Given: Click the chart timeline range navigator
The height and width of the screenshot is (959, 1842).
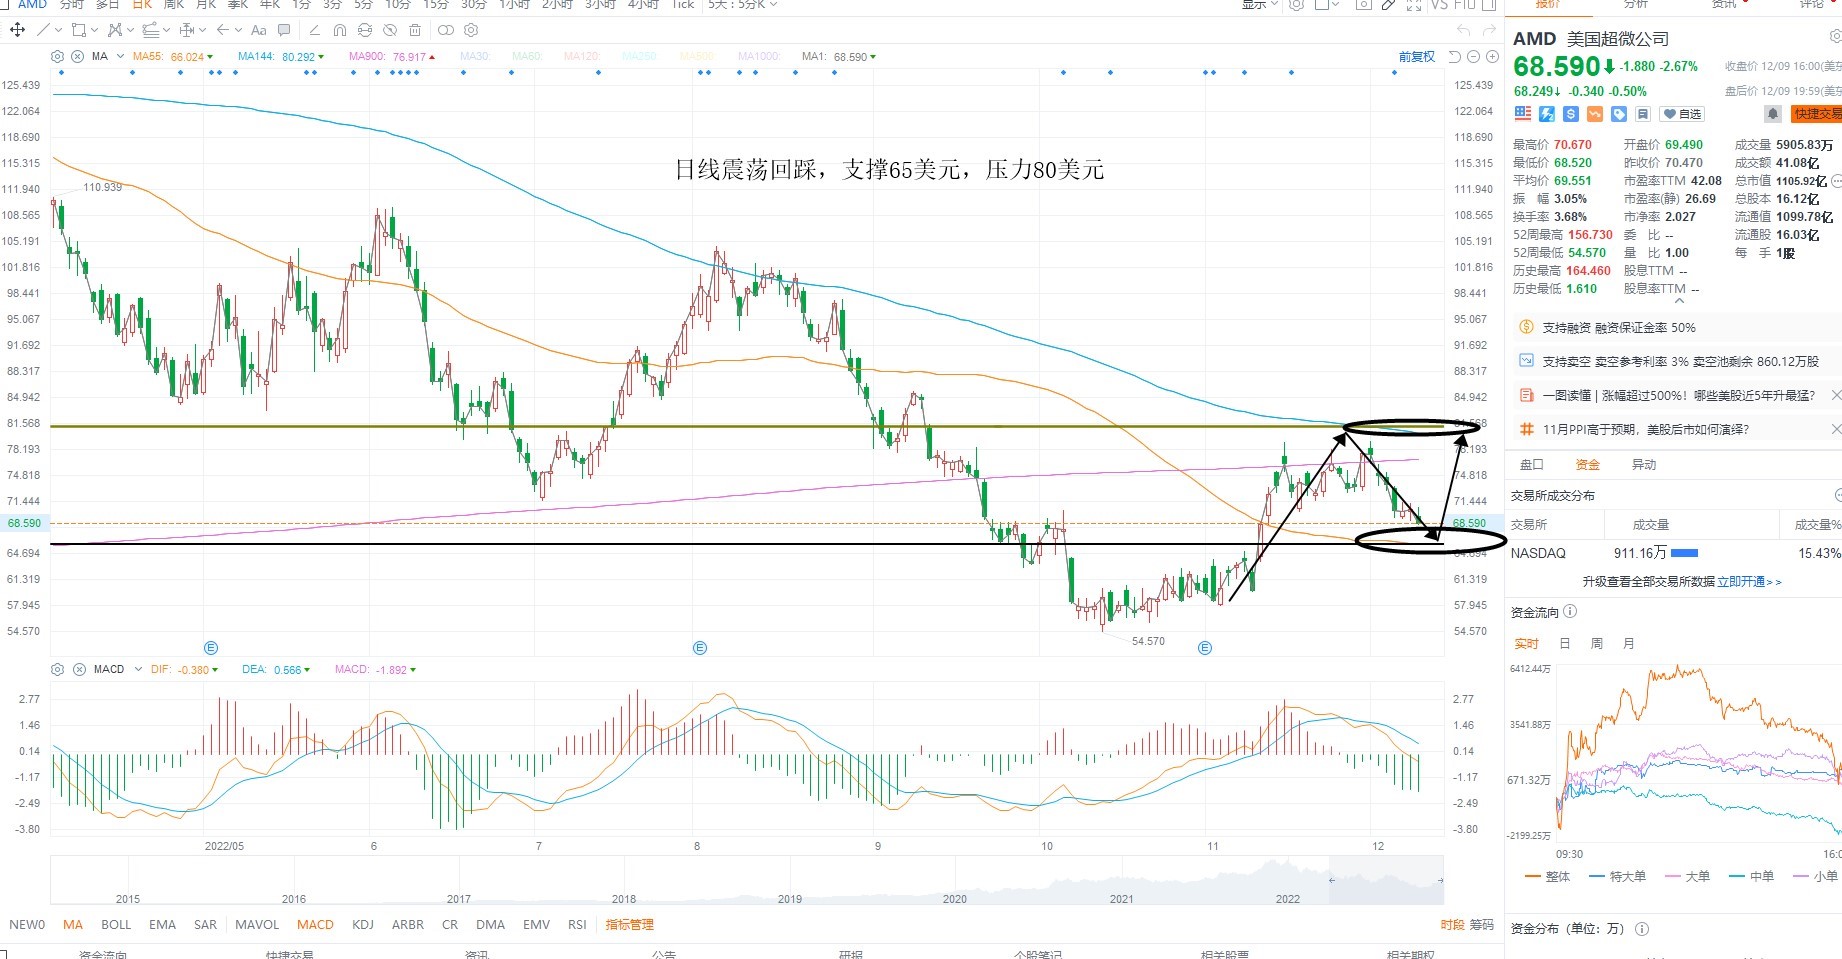Looking at the screenshot, I should pos(747,880).
